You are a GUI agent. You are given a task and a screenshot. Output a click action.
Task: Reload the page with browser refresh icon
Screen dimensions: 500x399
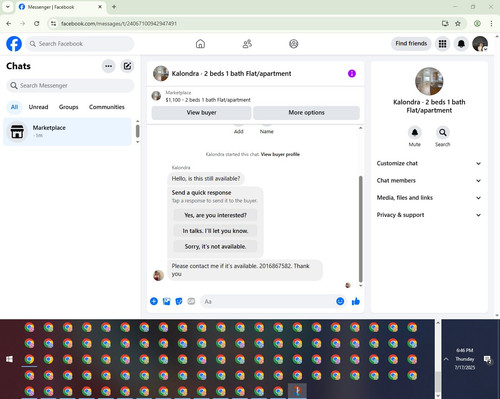pyautogui.click(x=37, y=24)
